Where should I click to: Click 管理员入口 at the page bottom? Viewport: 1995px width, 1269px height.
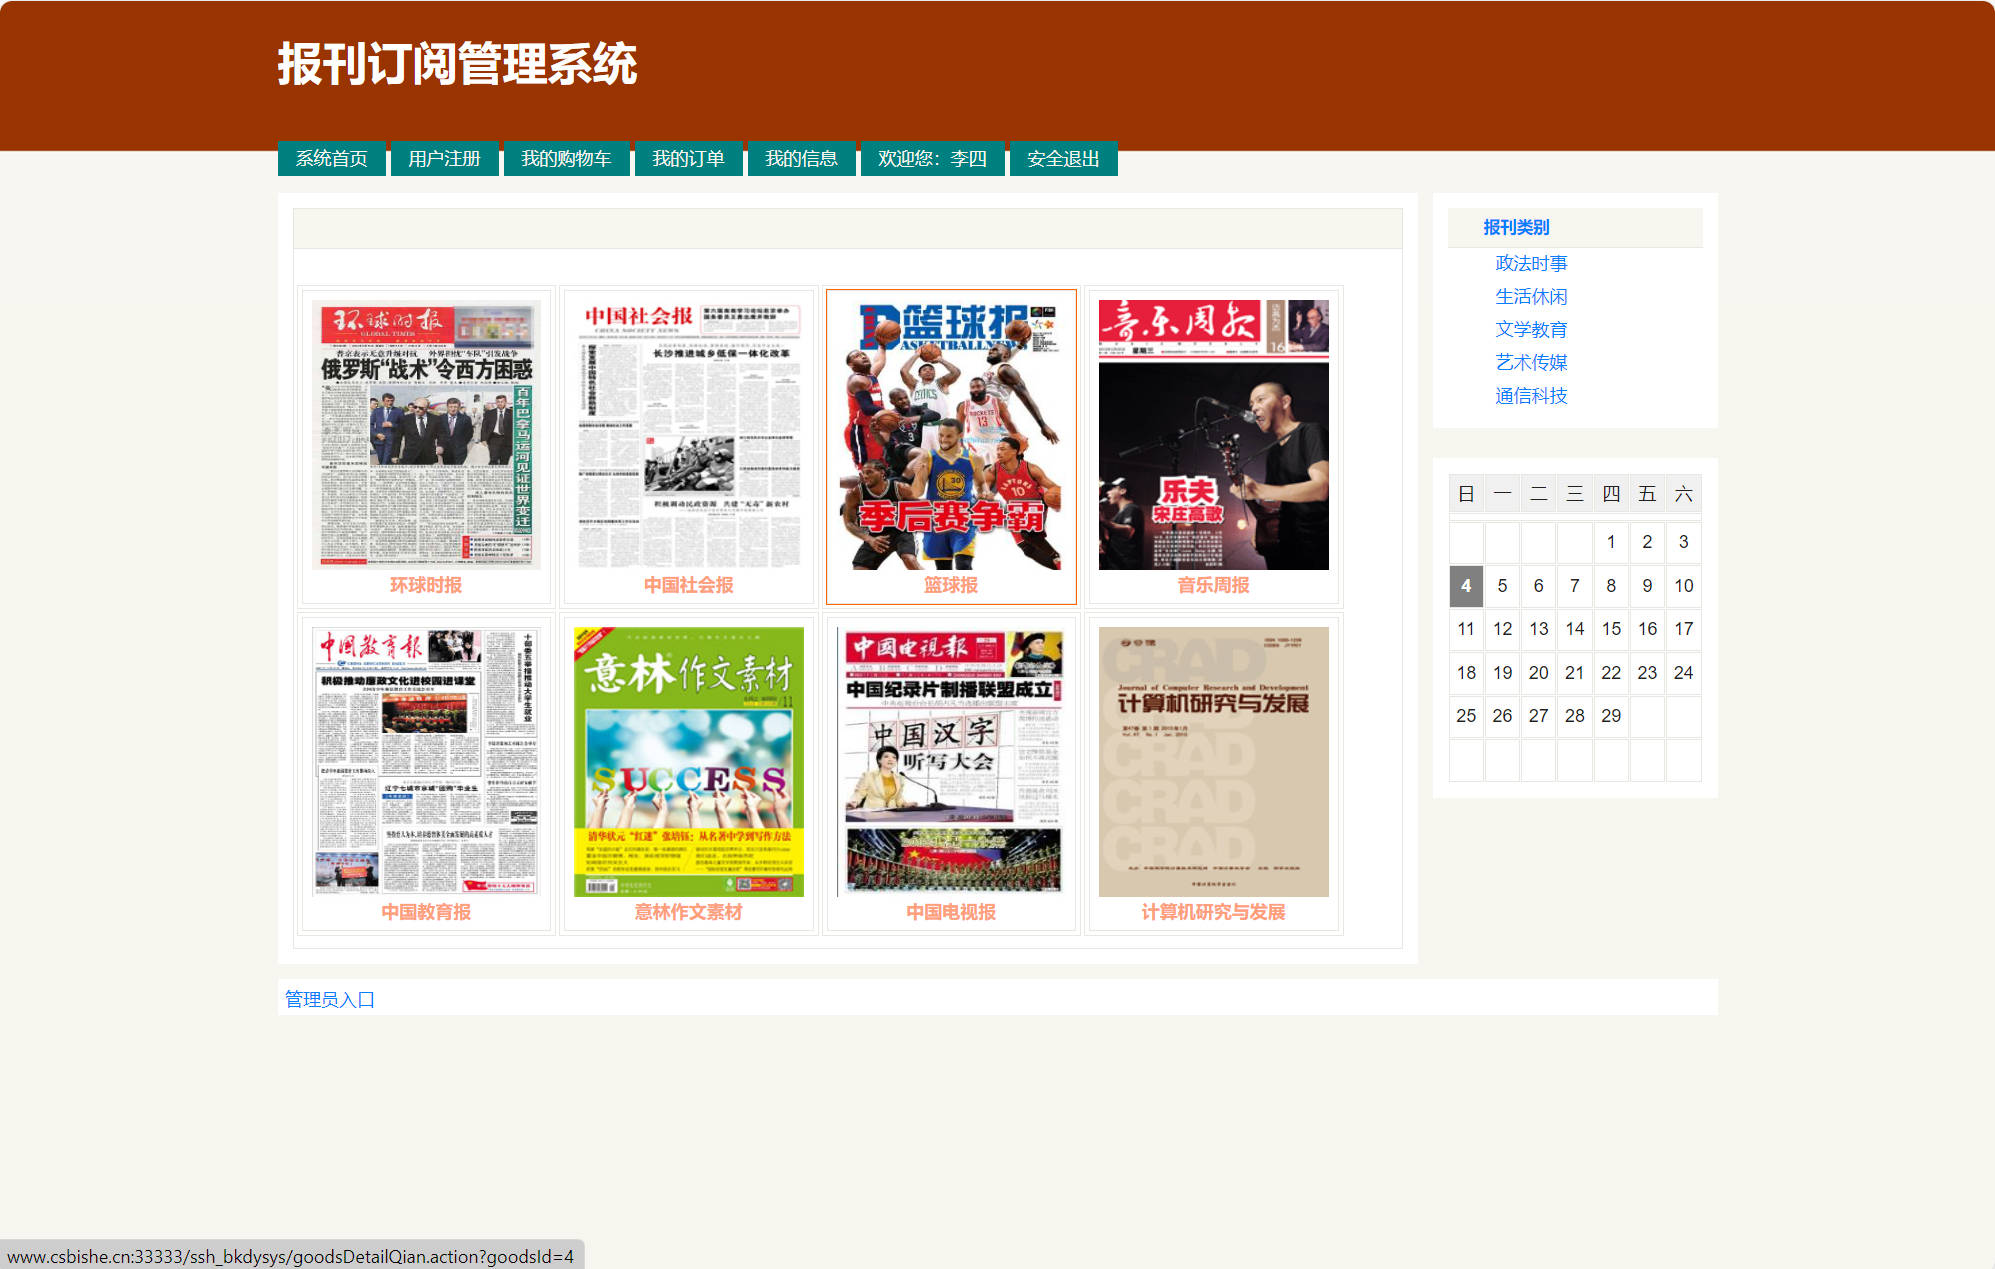328,998
